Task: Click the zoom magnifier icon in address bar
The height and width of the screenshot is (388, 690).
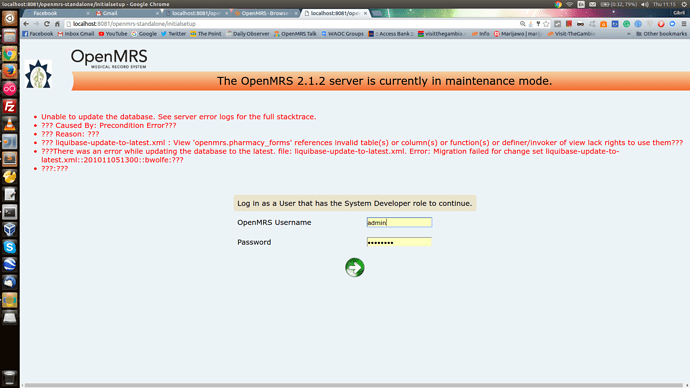Action: pos(522,24)
